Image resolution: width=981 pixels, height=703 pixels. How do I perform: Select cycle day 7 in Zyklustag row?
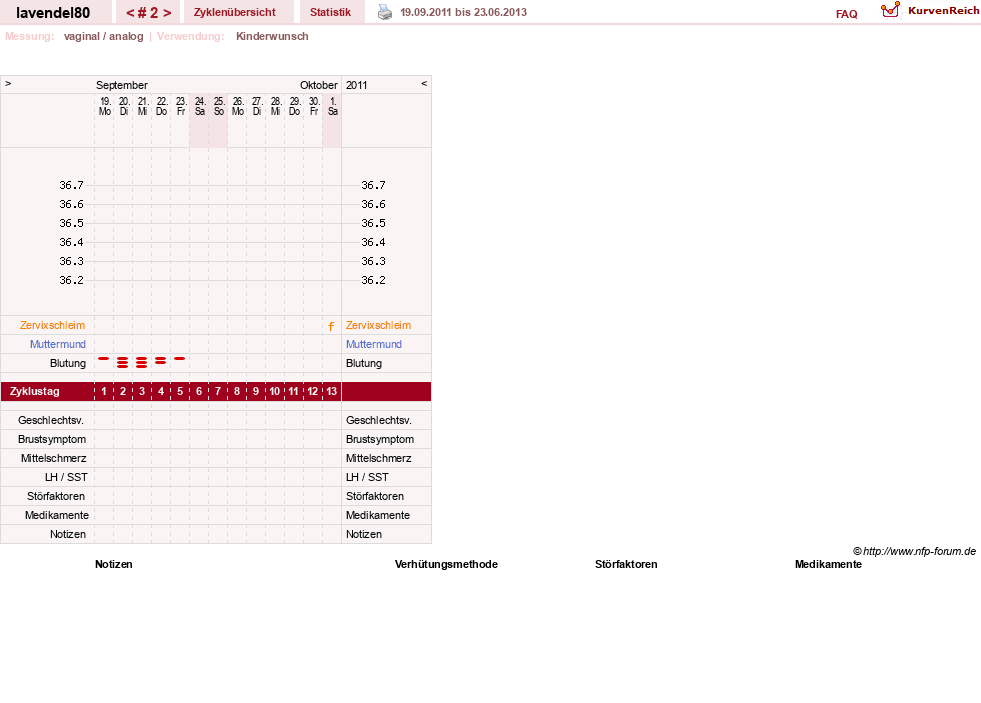tap(218, 392)
